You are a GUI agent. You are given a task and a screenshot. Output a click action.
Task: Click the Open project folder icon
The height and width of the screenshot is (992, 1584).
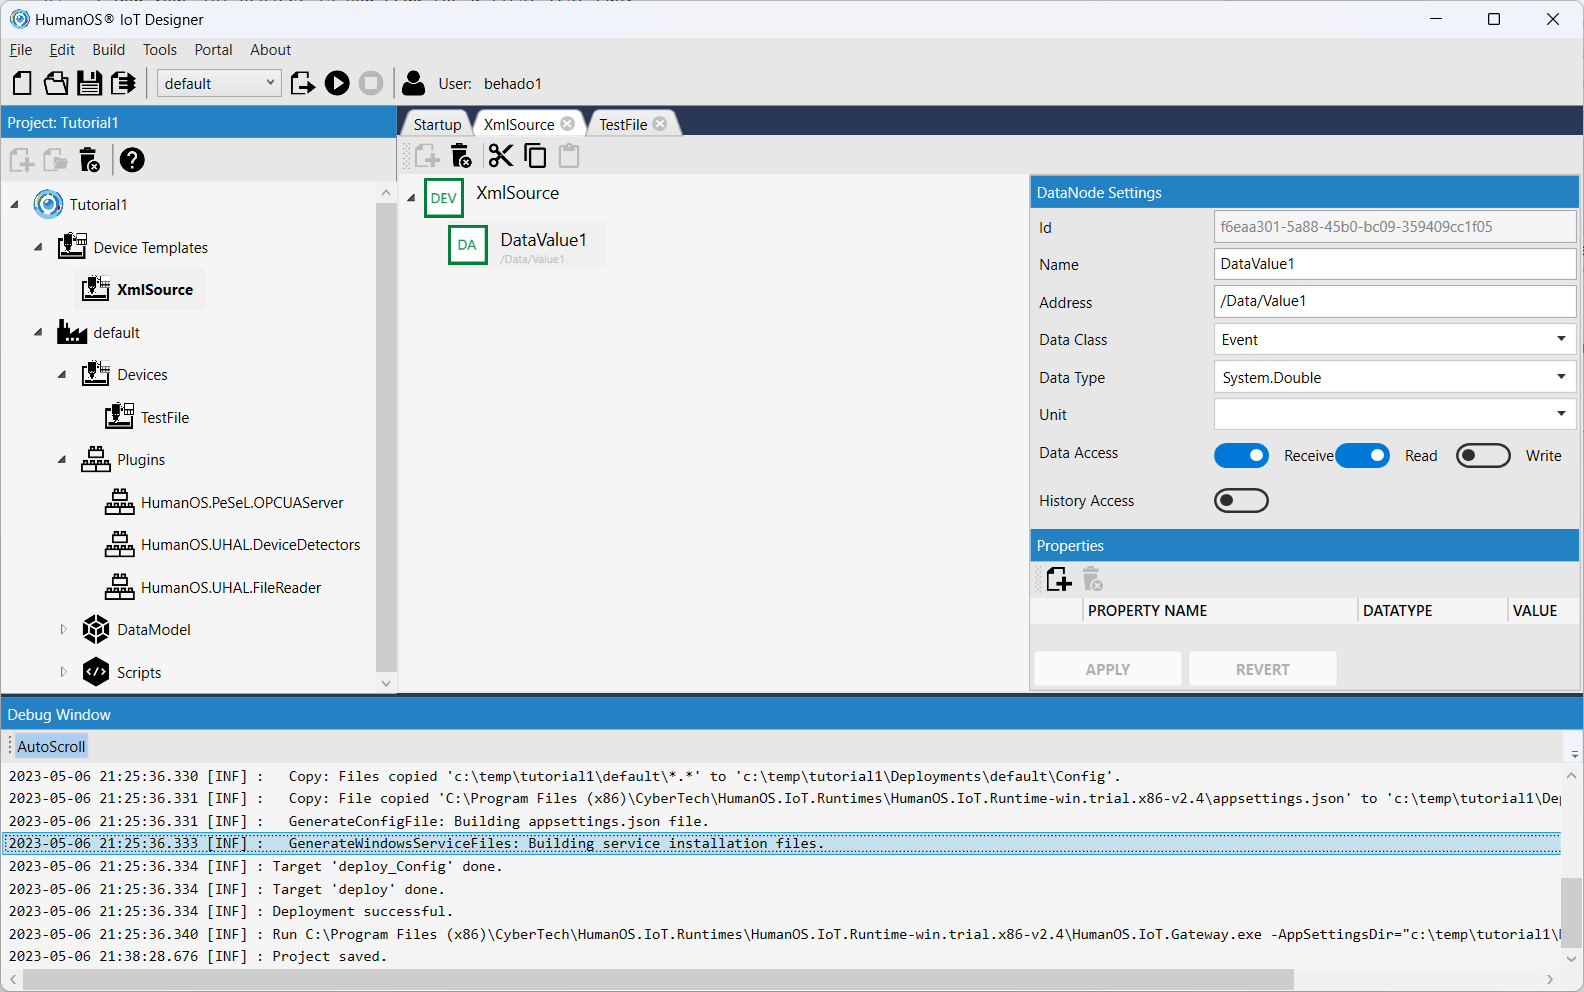[x=56, y=83]
